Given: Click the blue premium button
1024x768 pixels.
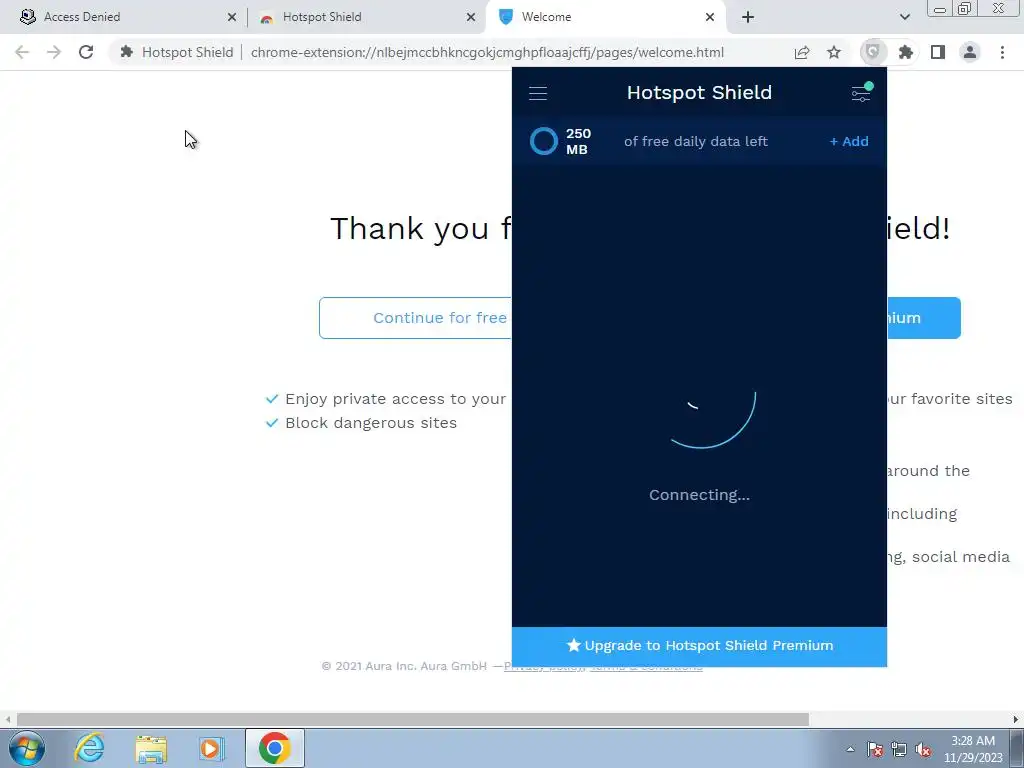Looking at the screenshot, I should [923, 318].
